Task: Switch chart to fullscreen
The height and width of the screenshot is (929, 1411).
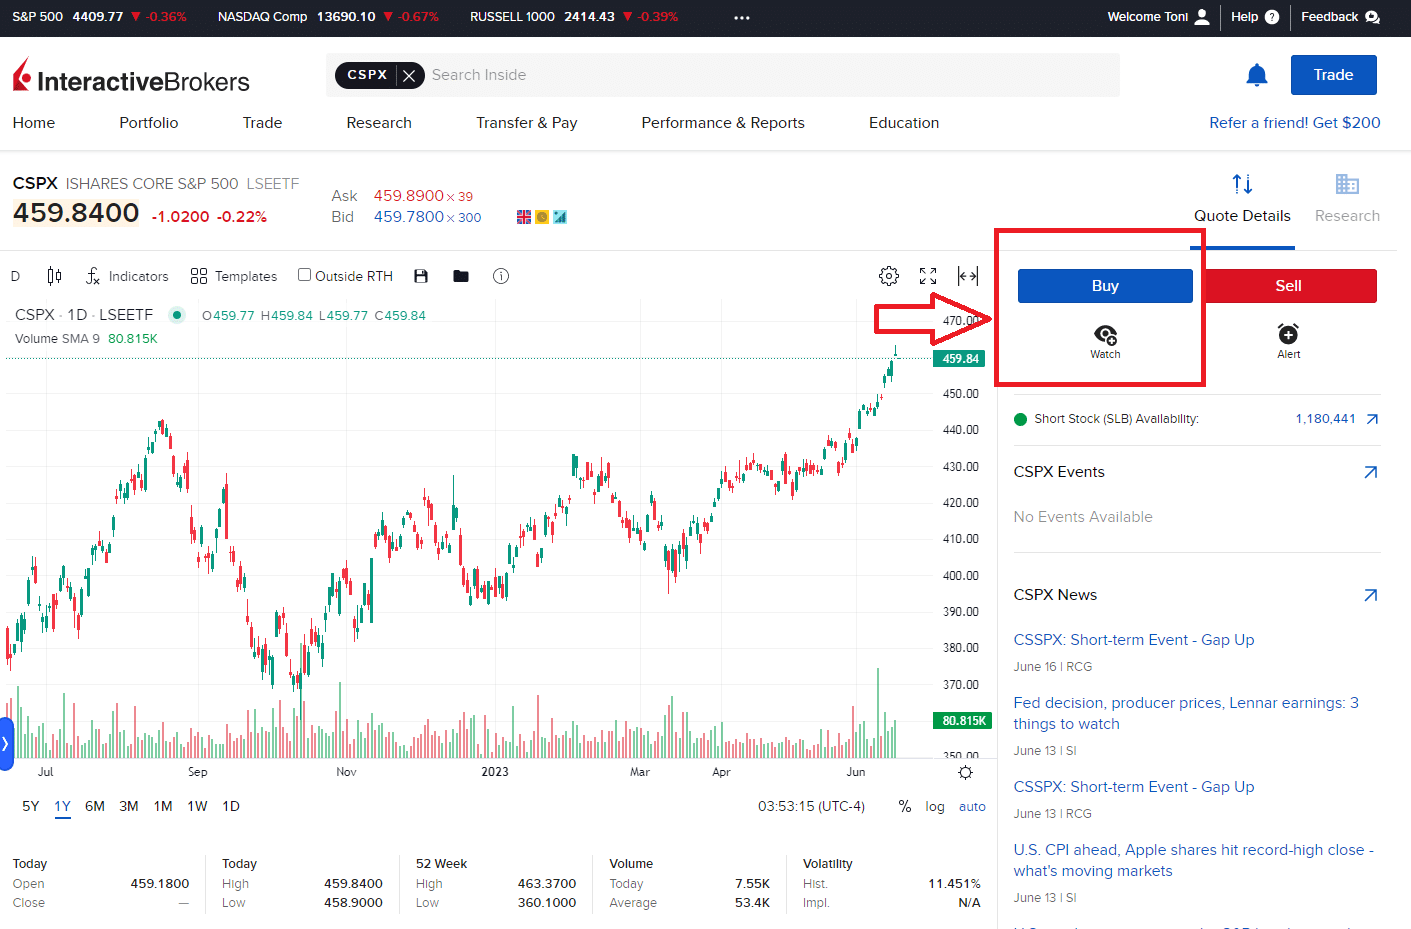Action: coord(928,276)
